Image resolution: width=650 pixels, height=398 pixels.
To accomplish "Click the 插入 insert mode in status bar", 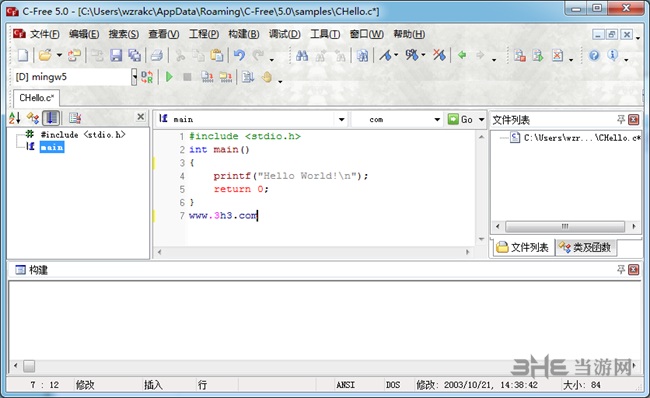I will [153, 385].
